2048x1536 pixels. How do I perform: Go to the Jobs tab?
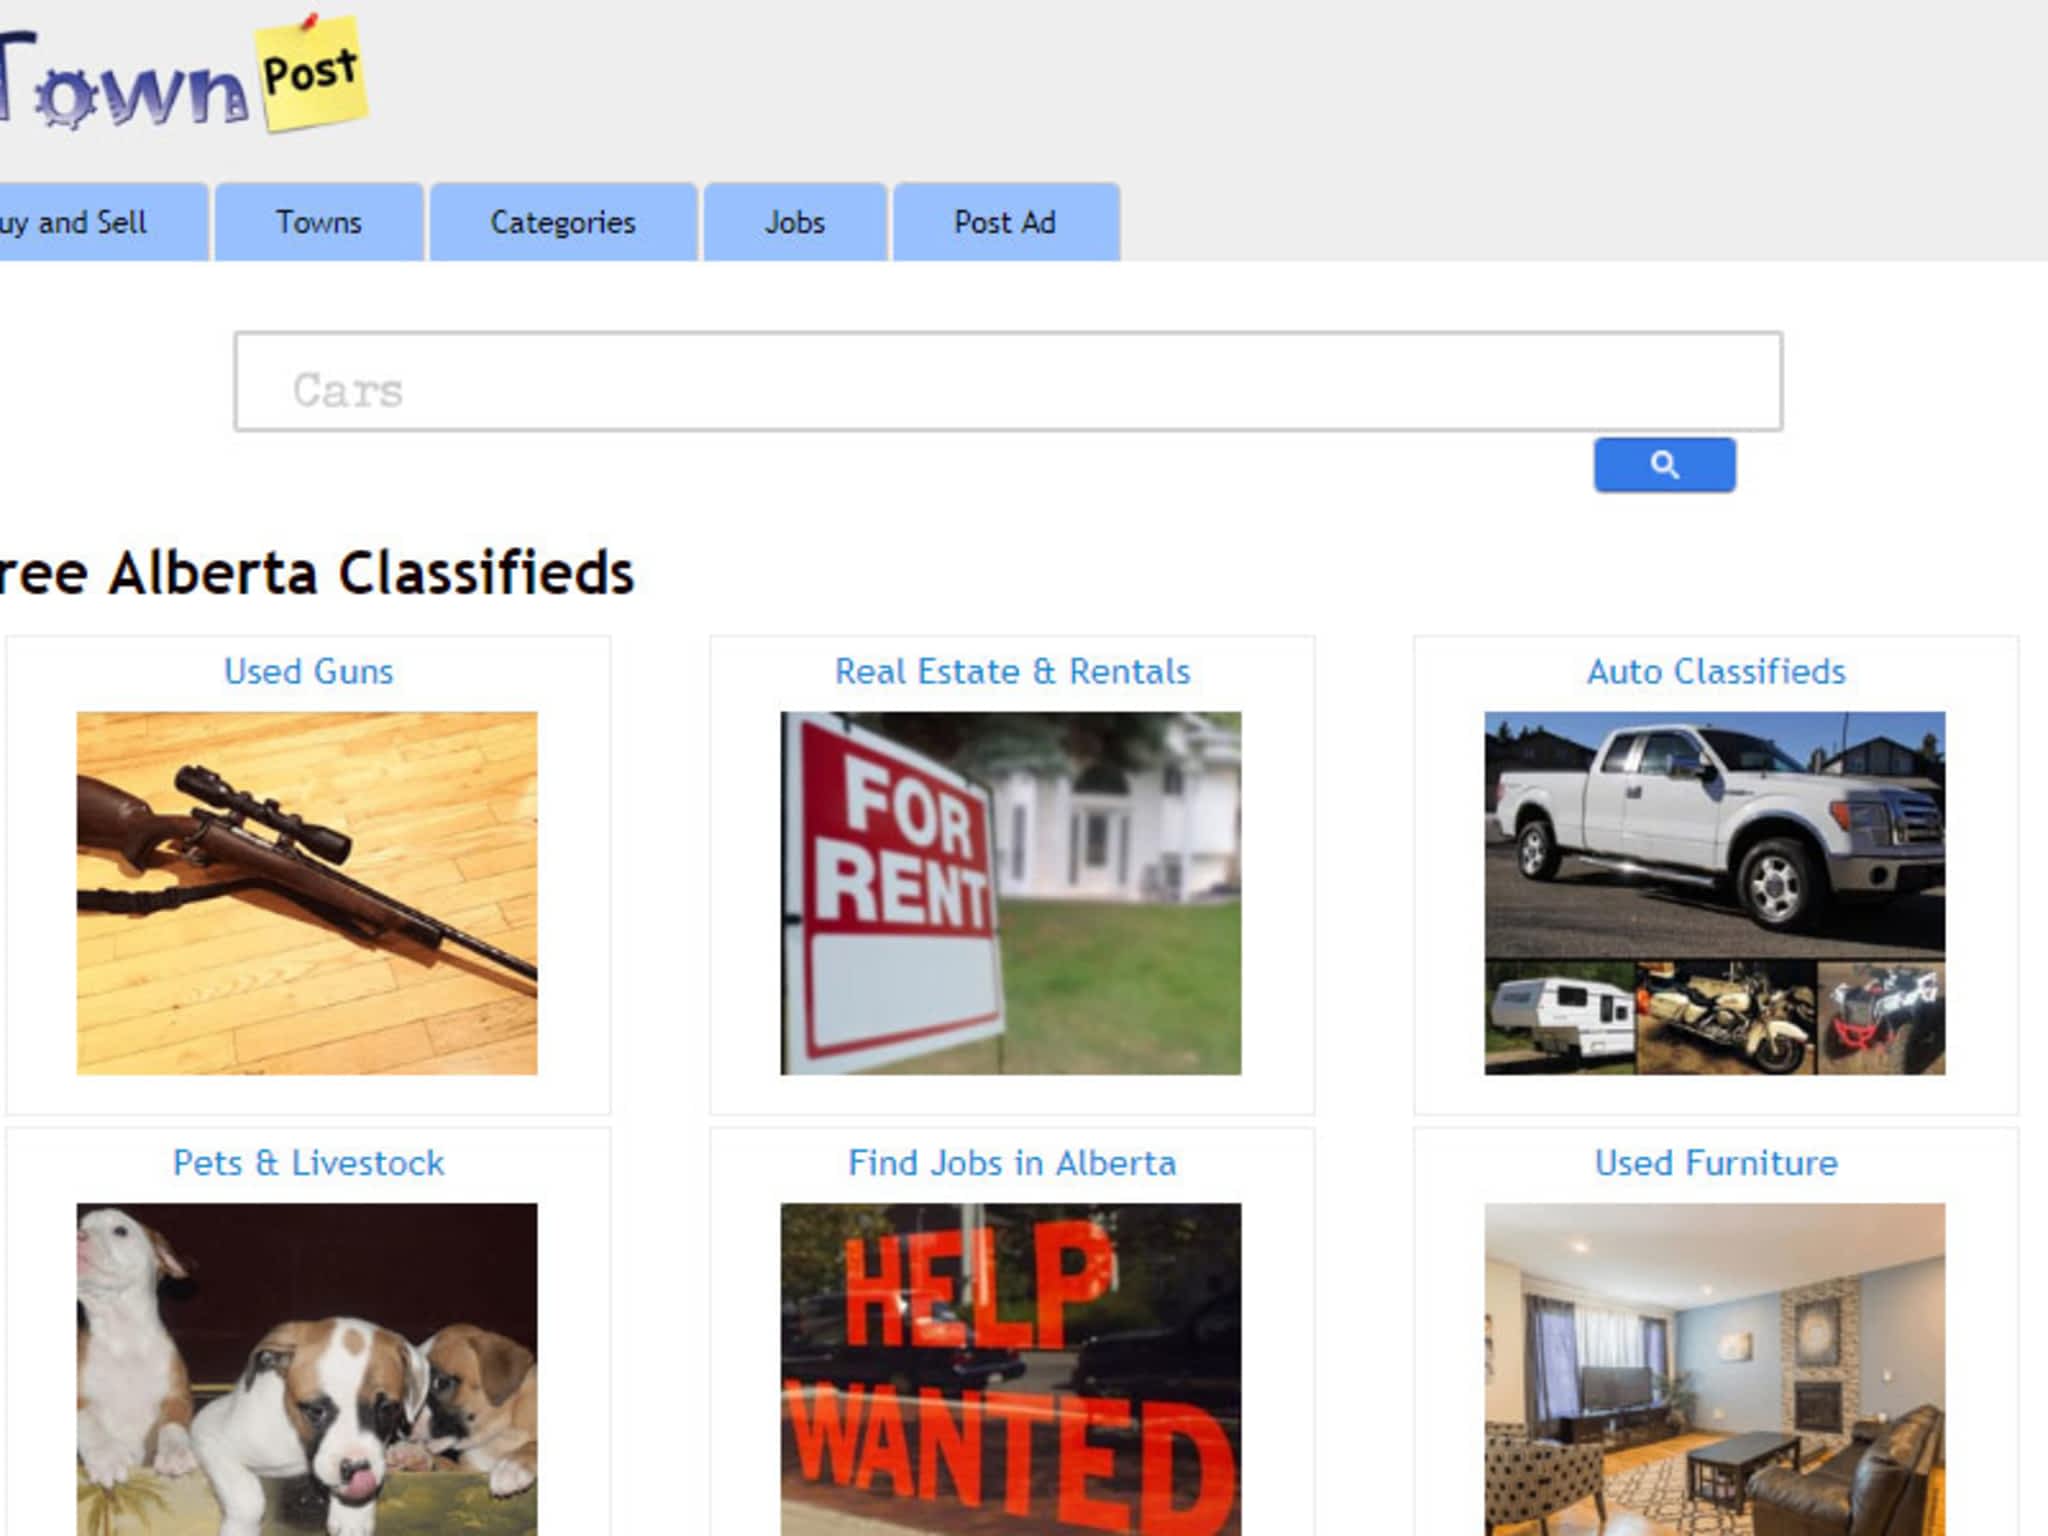(795, 222)
